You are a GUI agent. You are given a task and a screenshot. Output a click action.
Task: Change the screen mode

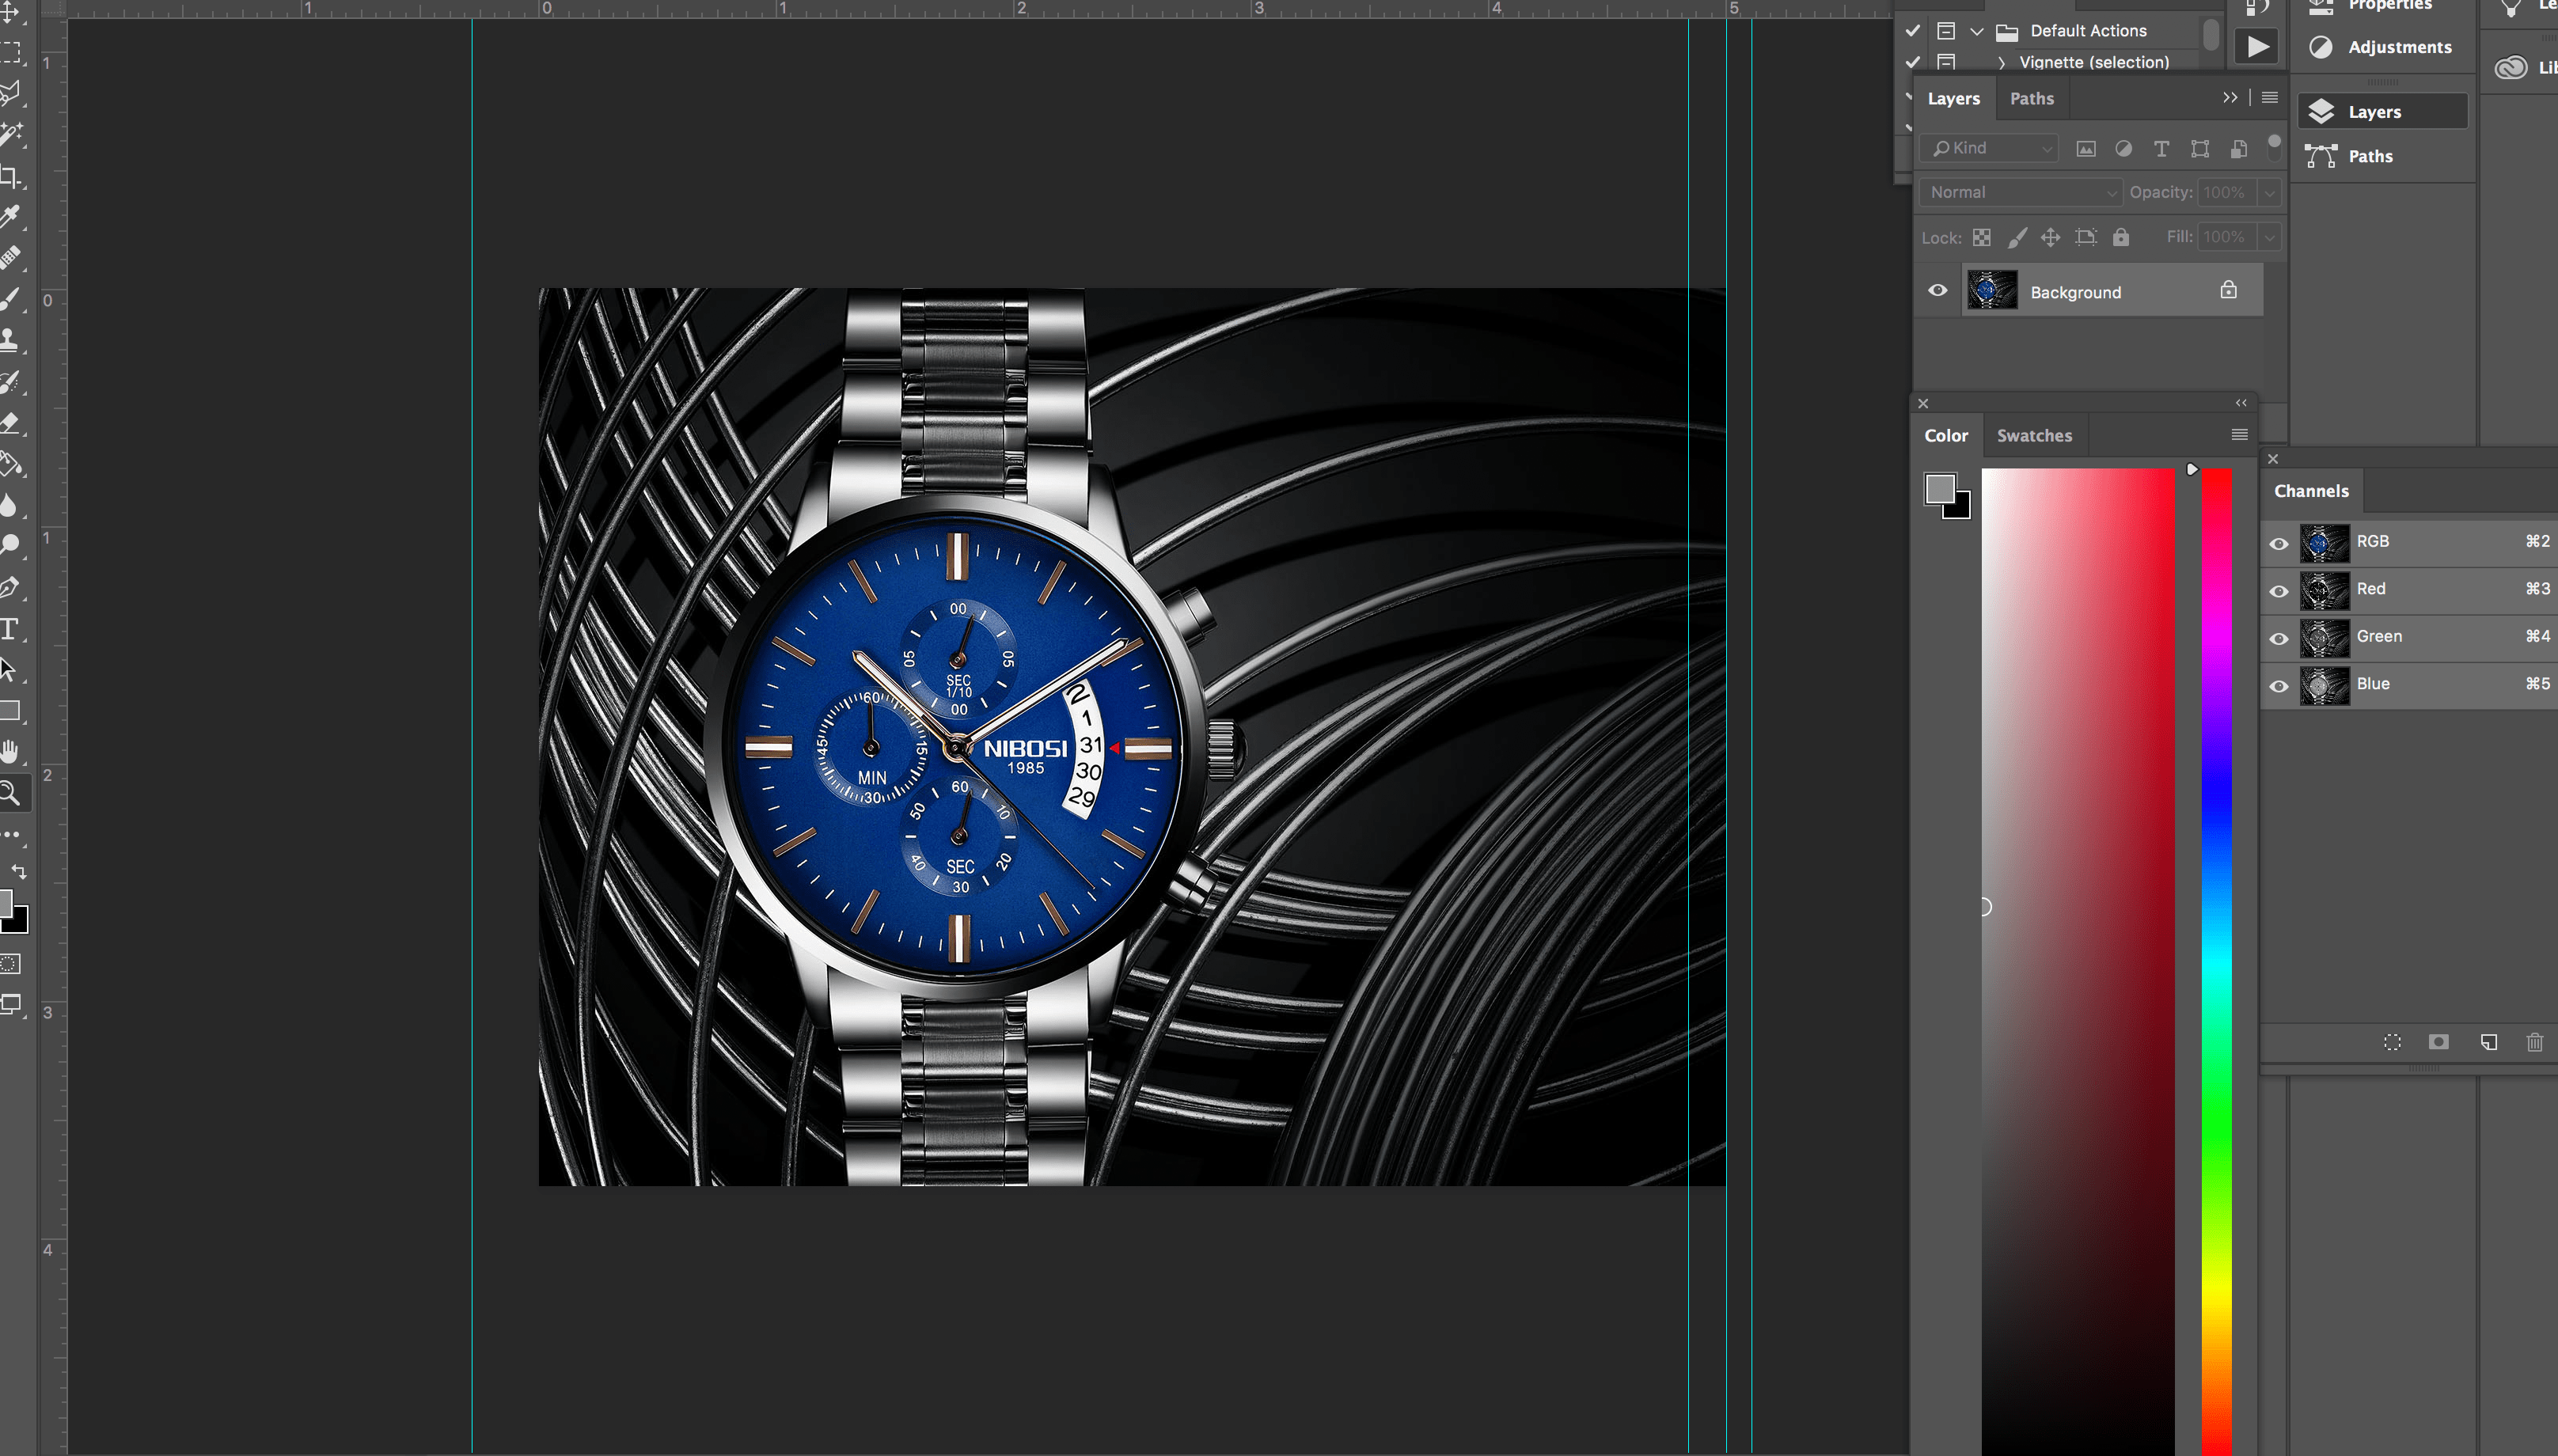(x=11, y=1004)
